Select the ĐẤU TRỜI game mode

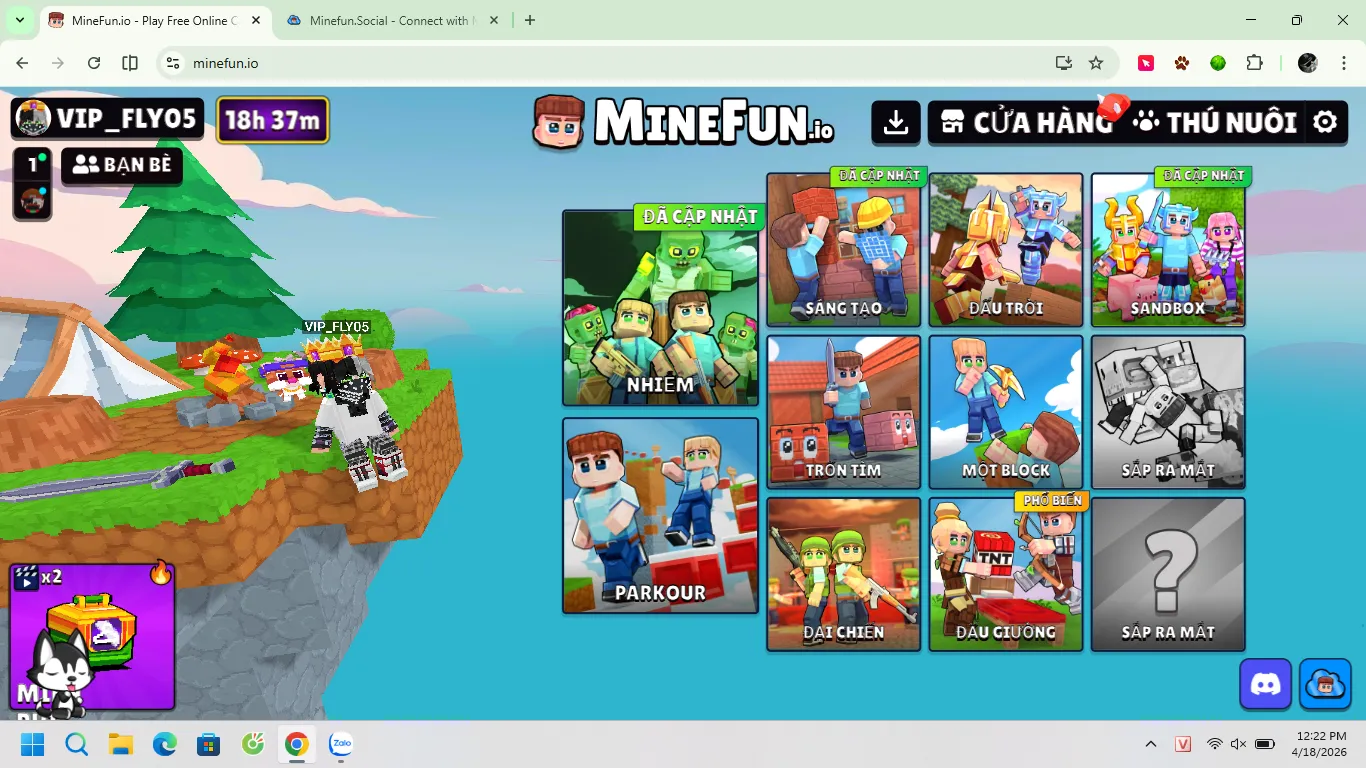1006,250
